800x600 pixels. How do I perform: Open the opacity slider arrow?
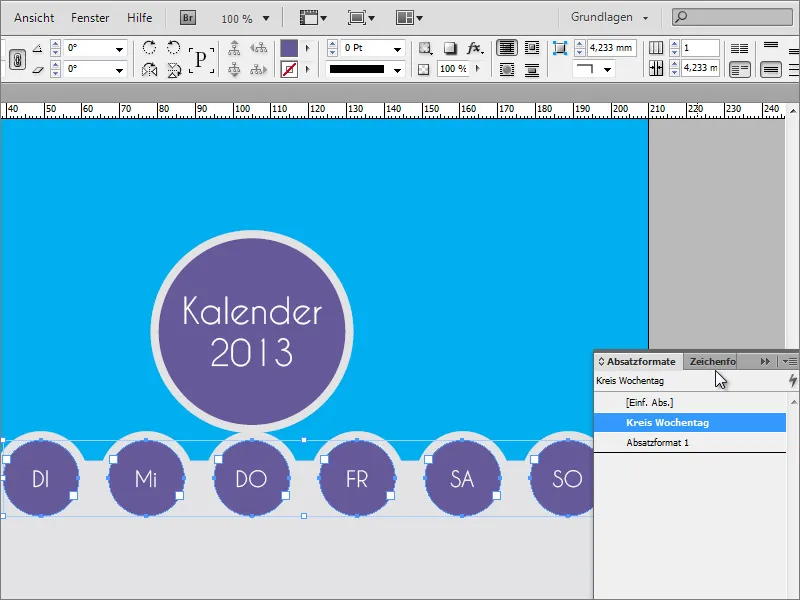[x=478, y=68]
